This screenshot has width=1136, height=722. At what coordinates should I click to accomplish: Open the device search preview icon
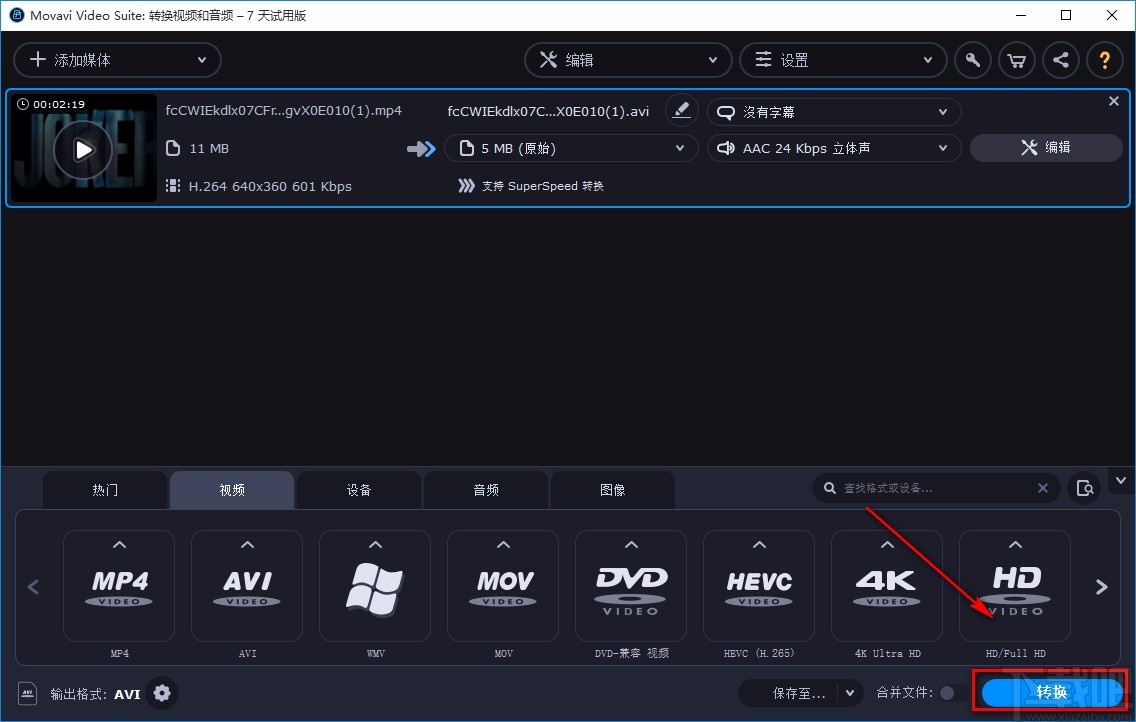1085,488
